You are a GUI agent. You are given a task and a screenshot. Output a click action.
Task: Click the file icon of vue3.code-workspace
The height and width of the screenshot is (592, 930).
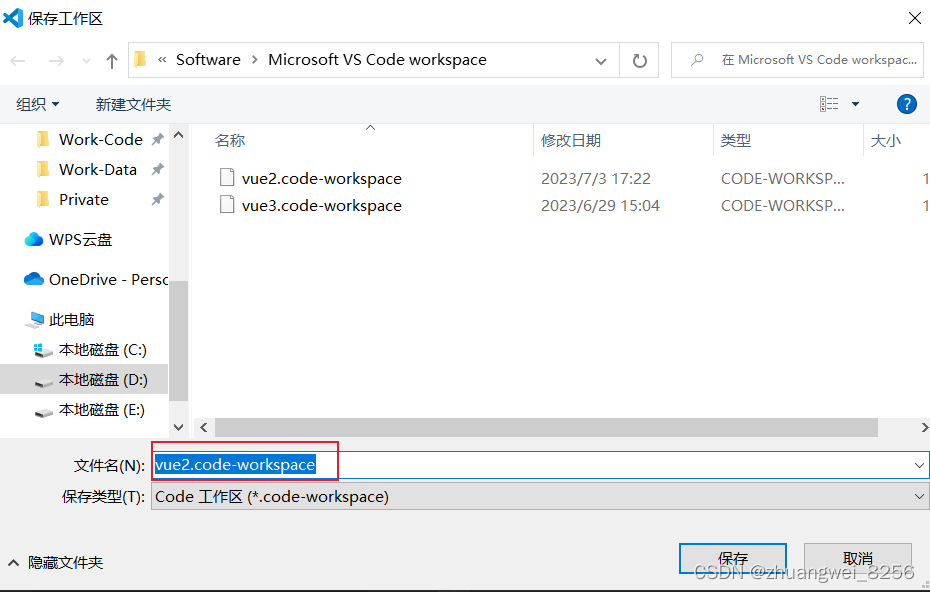pos(227,204)
